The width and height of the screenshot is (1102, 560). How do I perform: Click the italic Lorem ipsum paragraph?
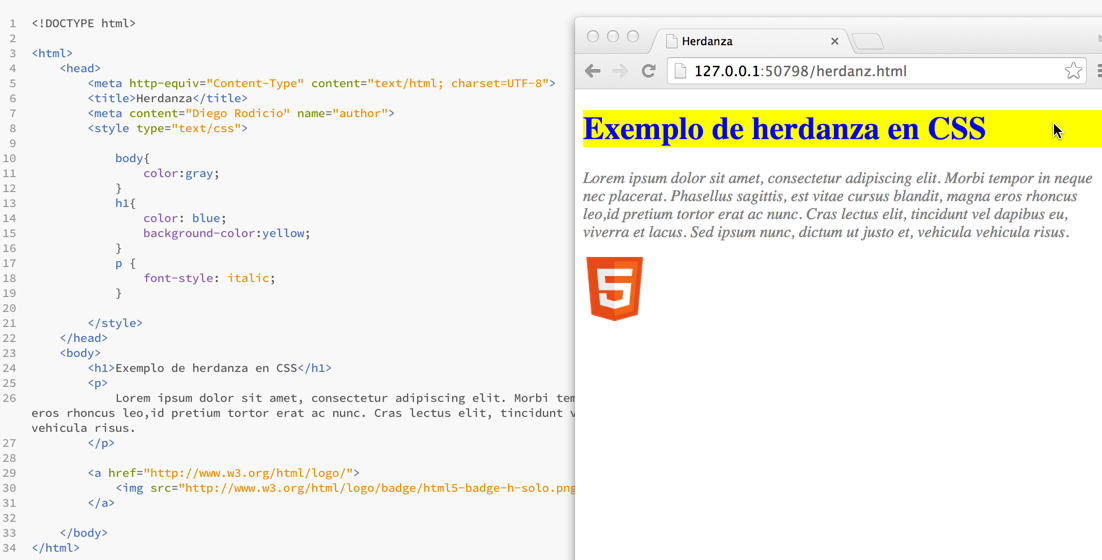836,205
